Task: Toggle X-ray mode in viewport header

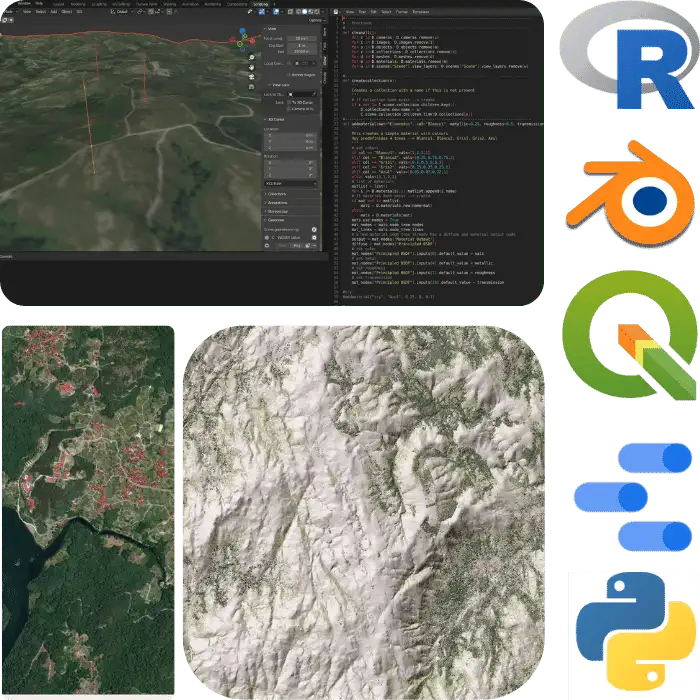Action: tap(290, 12)
